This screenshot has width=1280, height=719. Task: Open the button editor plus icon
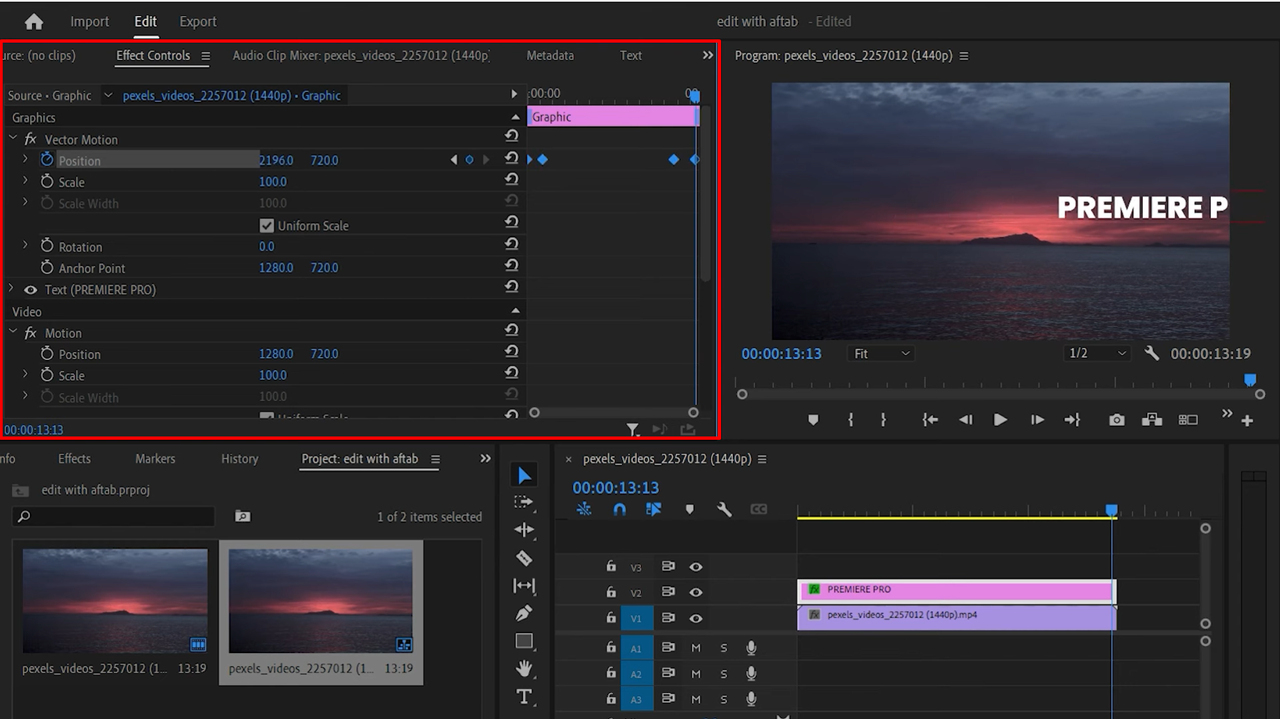[x=1247, y=421]
